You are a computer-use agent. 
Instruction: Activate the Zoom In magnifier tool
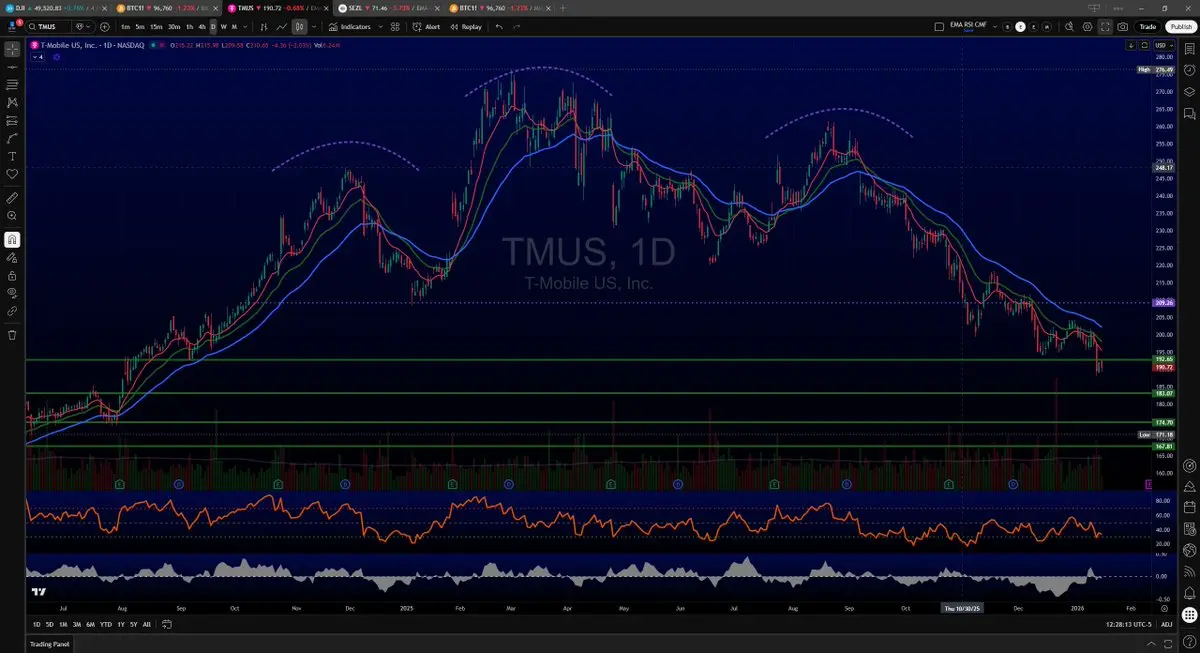tap(12, 215)
